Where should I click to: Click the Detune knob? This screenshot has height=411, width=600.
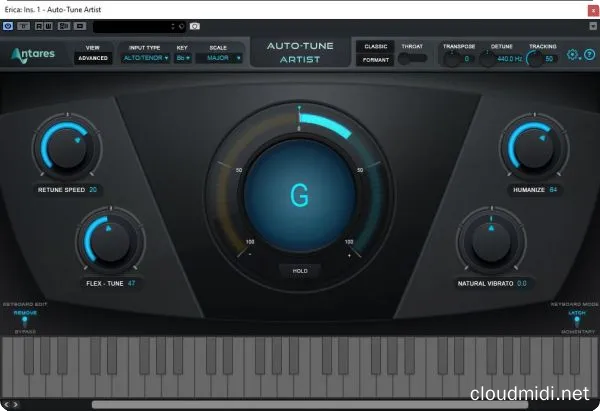[488, 59]
